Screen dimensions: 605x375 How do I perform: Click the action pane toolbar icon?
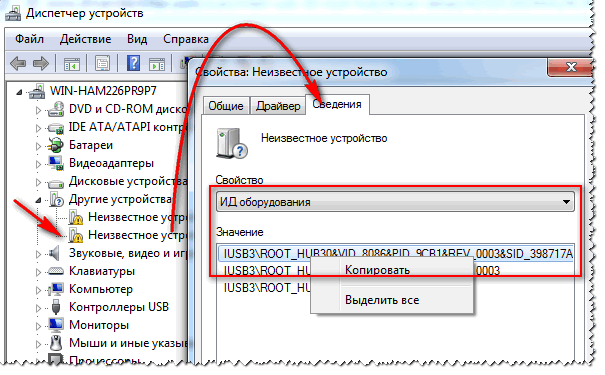click(157, 64)
